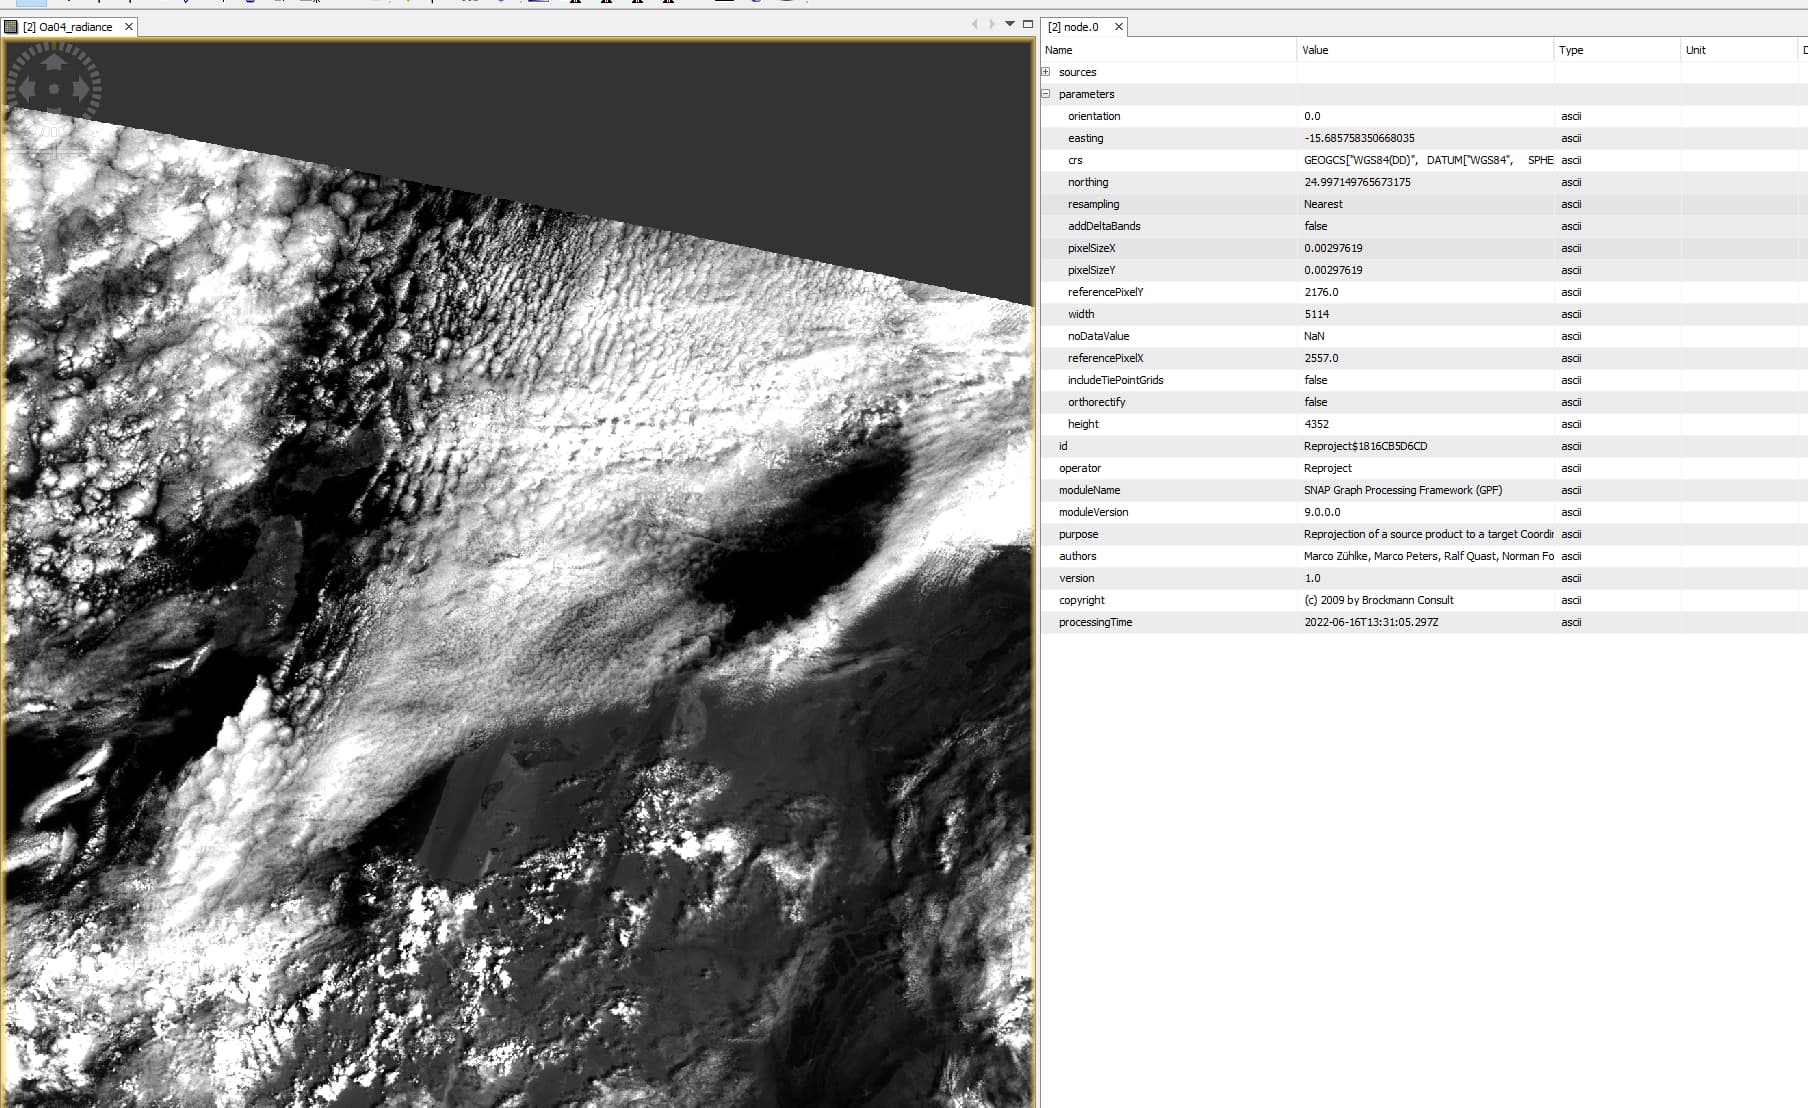This screenshot has height=1108, width=1808.
Task: Collapse the parameters tree node
Action: (x=1046, y=94)
